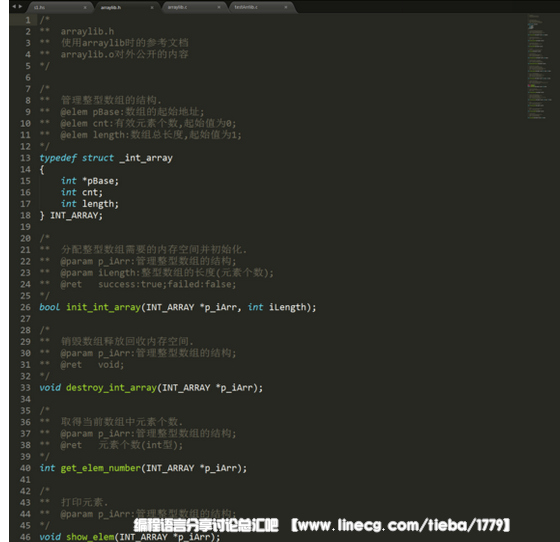Click line number 13 in gutter
The height and width of the screenshot is (542, 560).
coord(25,158)
